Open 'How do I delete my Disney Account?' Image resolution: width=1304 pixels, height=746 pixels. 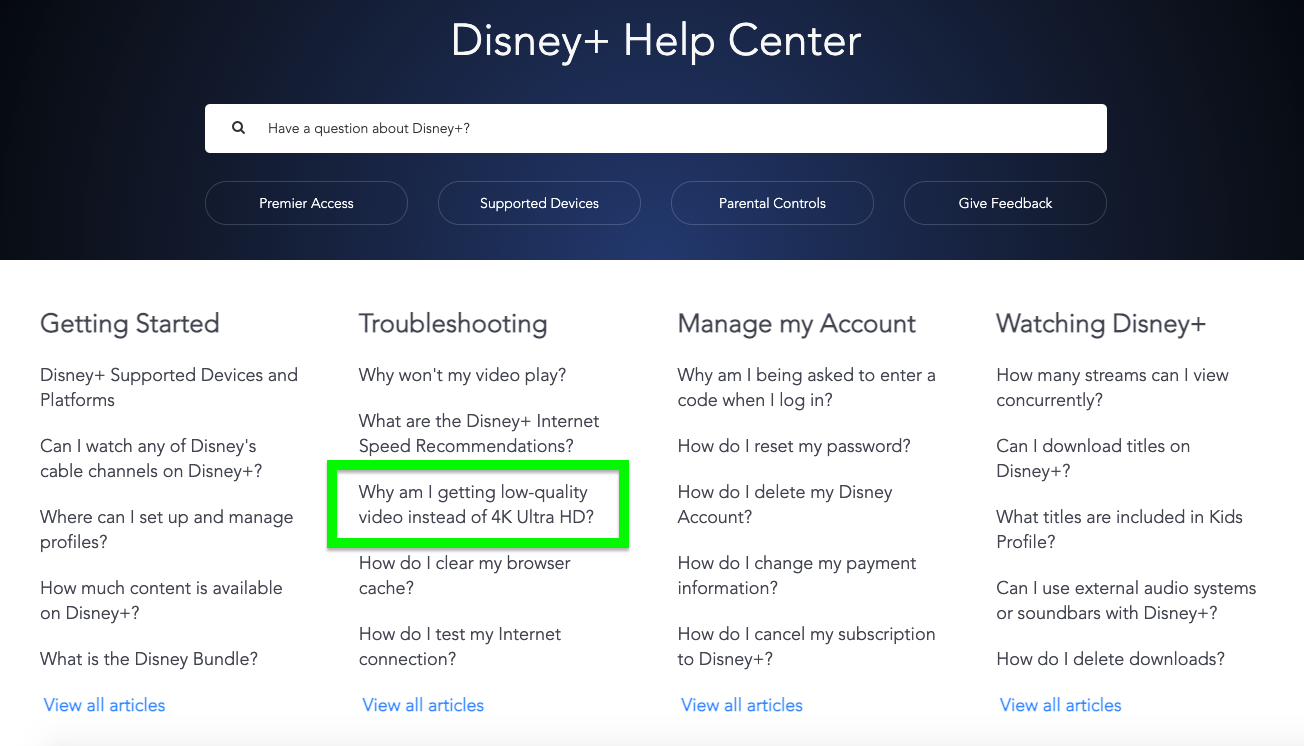pos(784,504)
